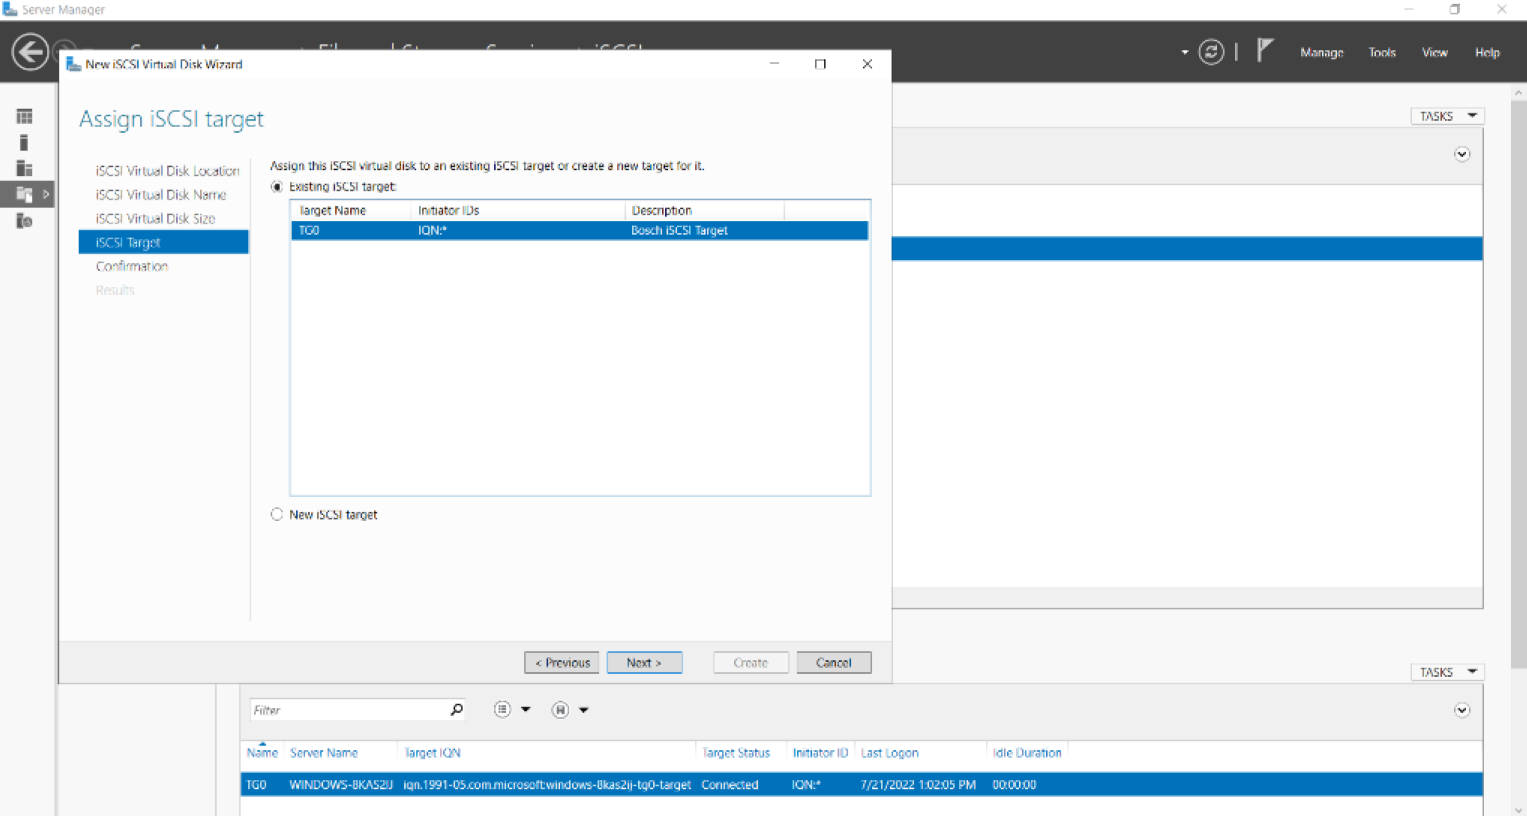Select the Existing iSCSI target radio button
The height and width of the screenshot is (816, 1527).
277,187
